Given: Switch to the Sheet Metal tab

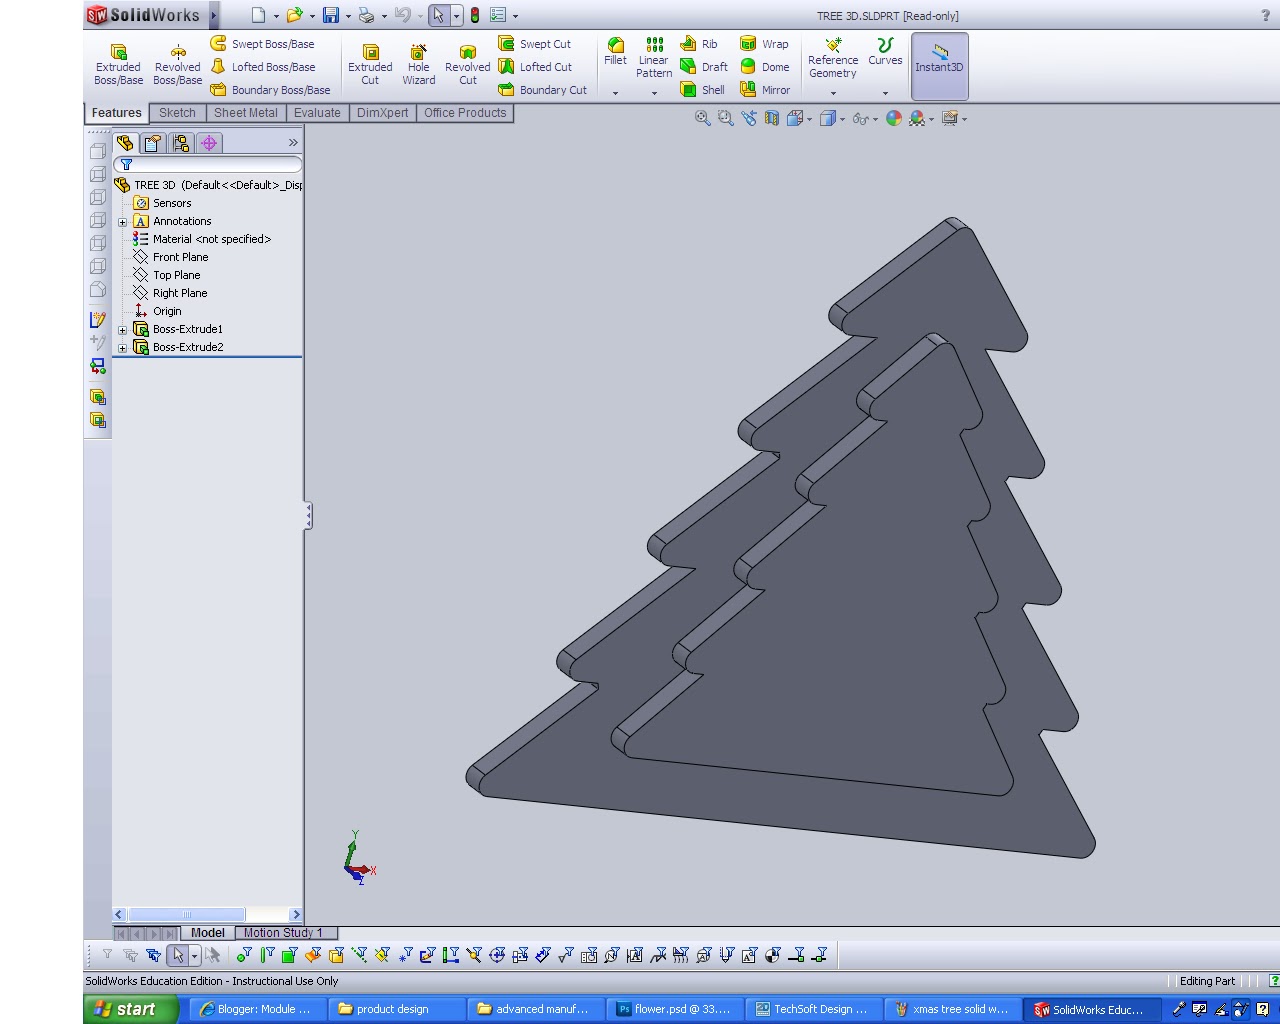Looking at the screenshot, I should point(246,113).
